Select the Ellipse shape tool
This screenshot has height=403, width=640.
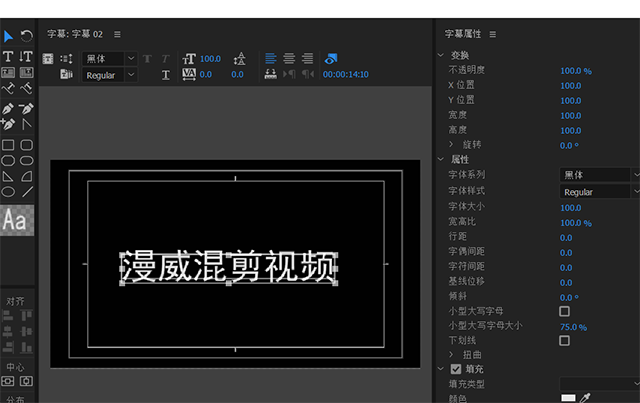(9, 191)
